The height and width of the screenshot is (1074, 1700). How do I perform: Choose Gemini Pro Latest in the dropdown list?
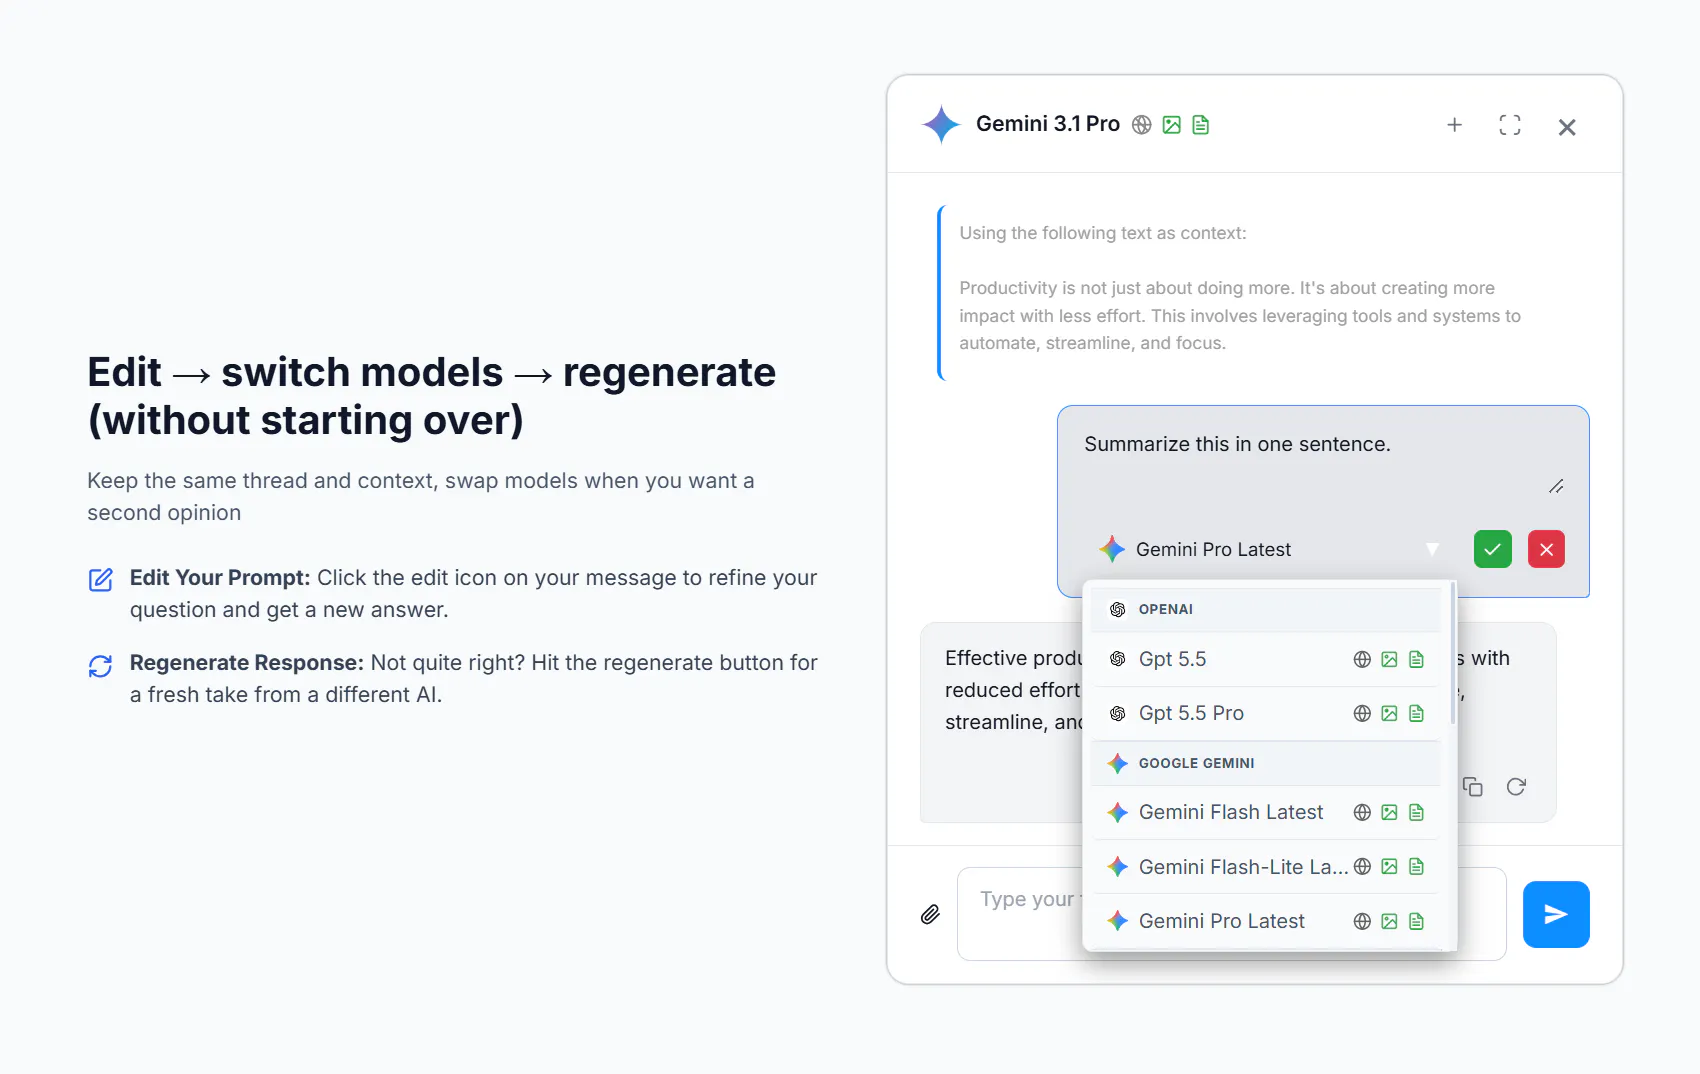[1265, 921]
